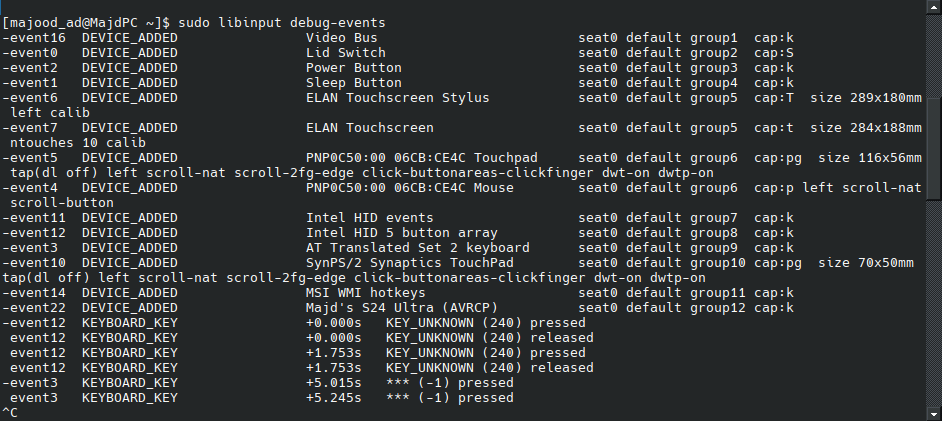This screenshot has height=421, width=942.
Task: Click the 'AT Translated Set 2 keyboard' line
Action: click(418, 248)
